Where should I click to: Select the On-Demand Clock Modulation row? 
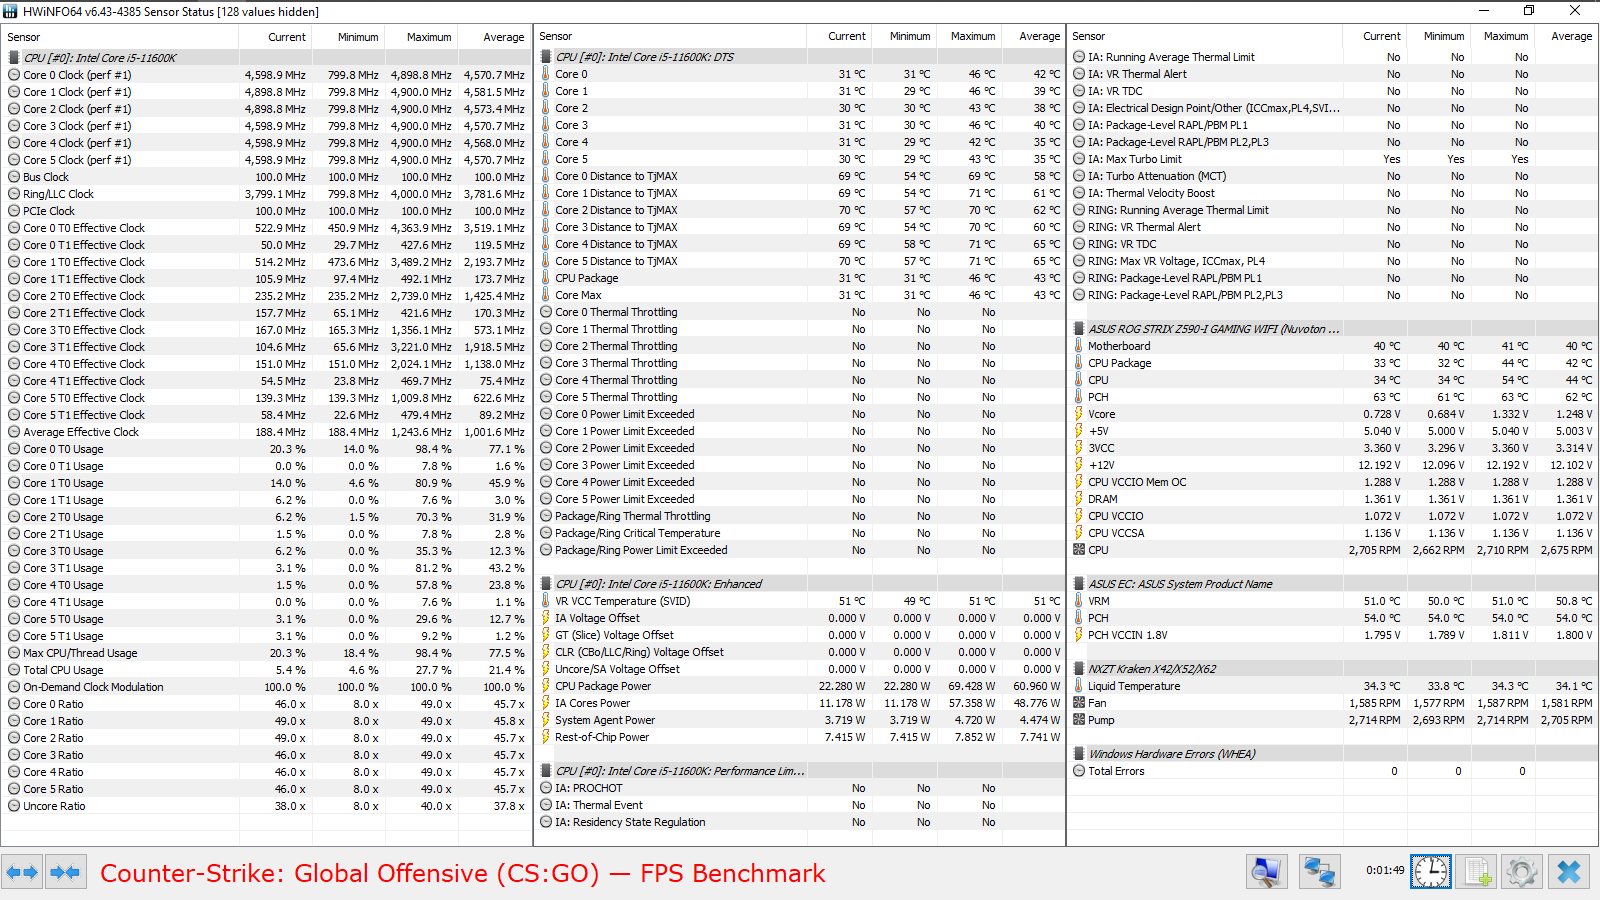click(x=266, y=687)
